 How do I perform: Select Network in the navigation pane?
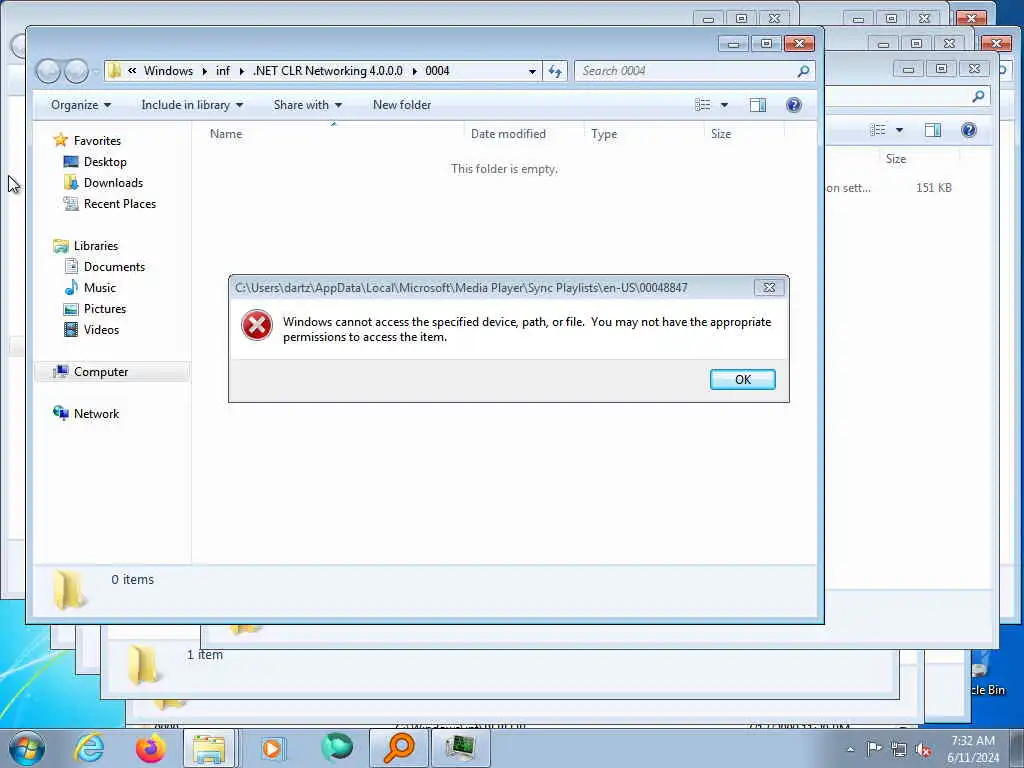(x=96, y=413)
